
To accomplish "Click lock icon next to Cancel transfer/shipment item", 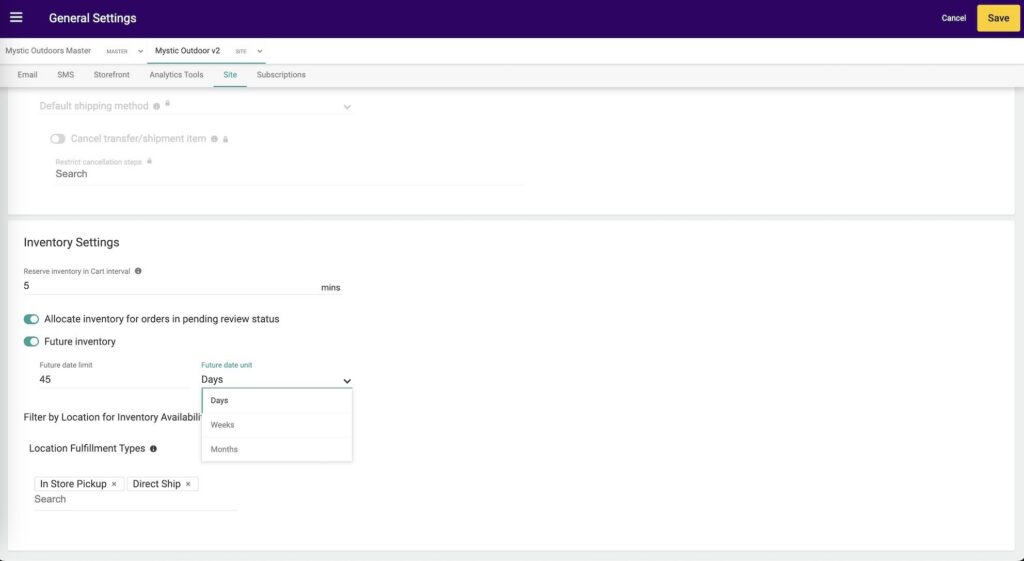I will 225,139.
